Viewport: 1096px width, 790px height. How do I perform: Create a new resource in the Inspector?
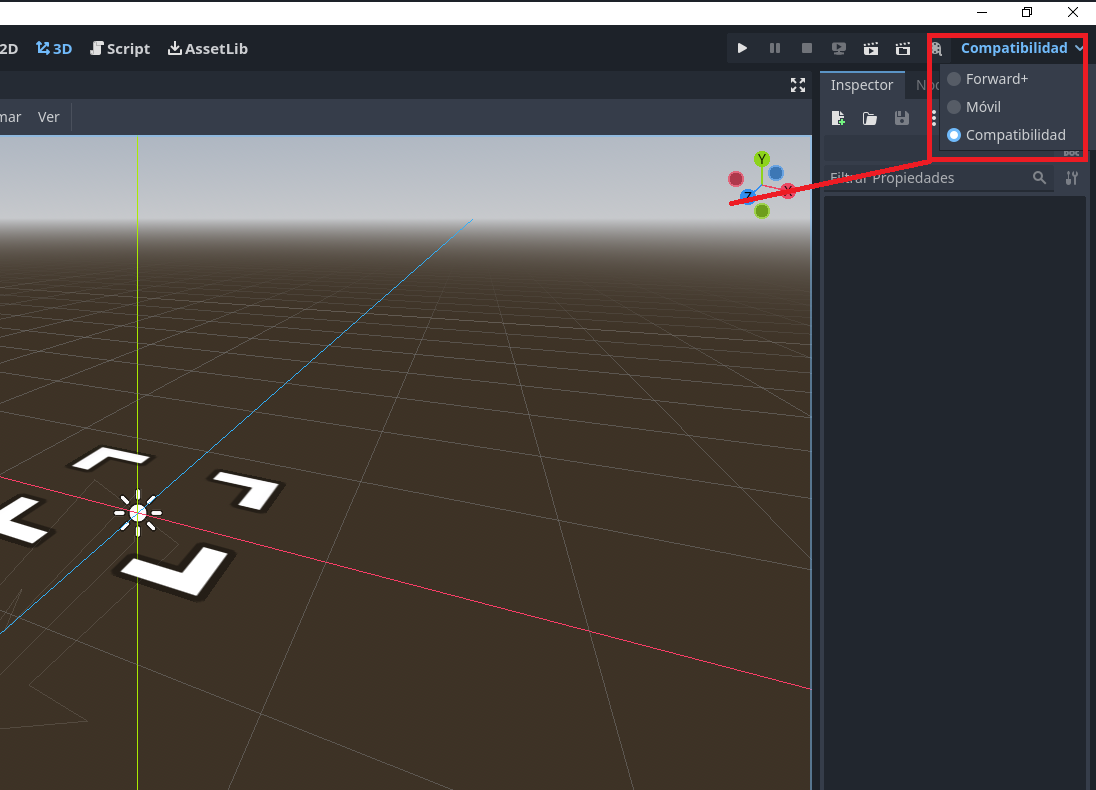point(838,118)
